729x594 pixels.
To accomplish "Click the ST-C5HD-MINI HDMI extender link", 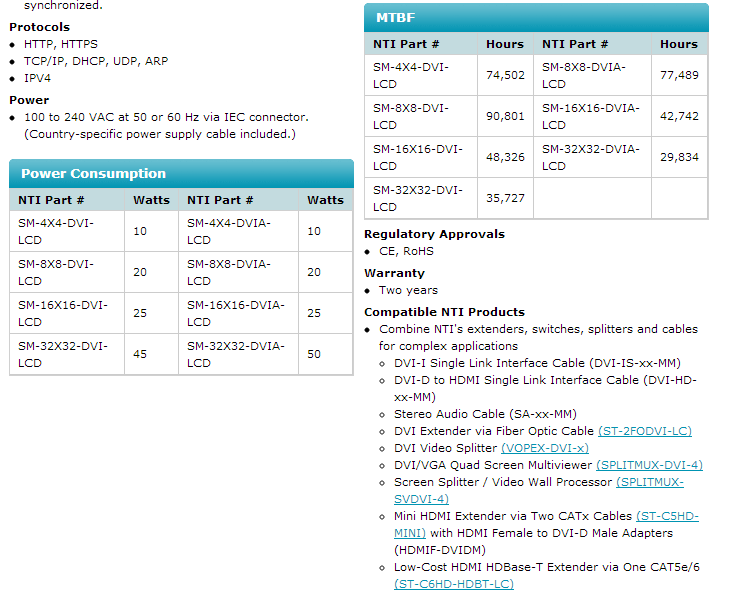I will (x=667, y=516).
